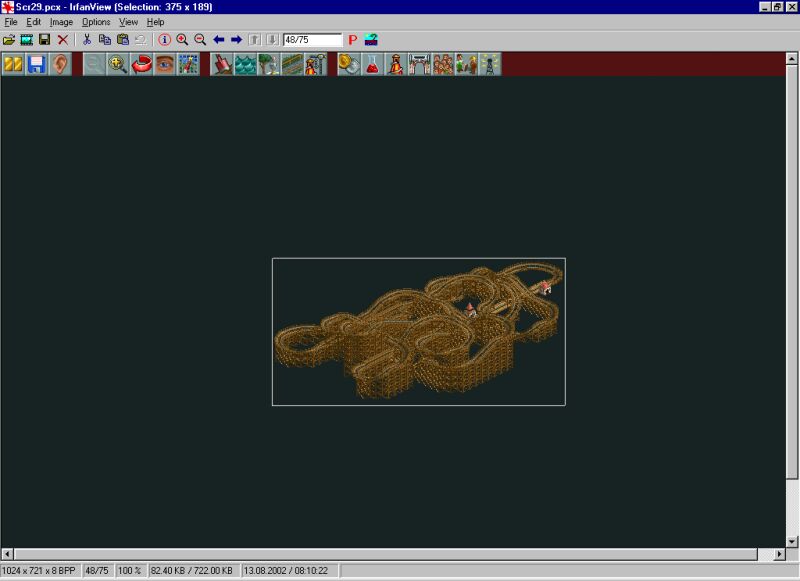
Task: Open a file with the folder icon
Action: coord(9,40)
